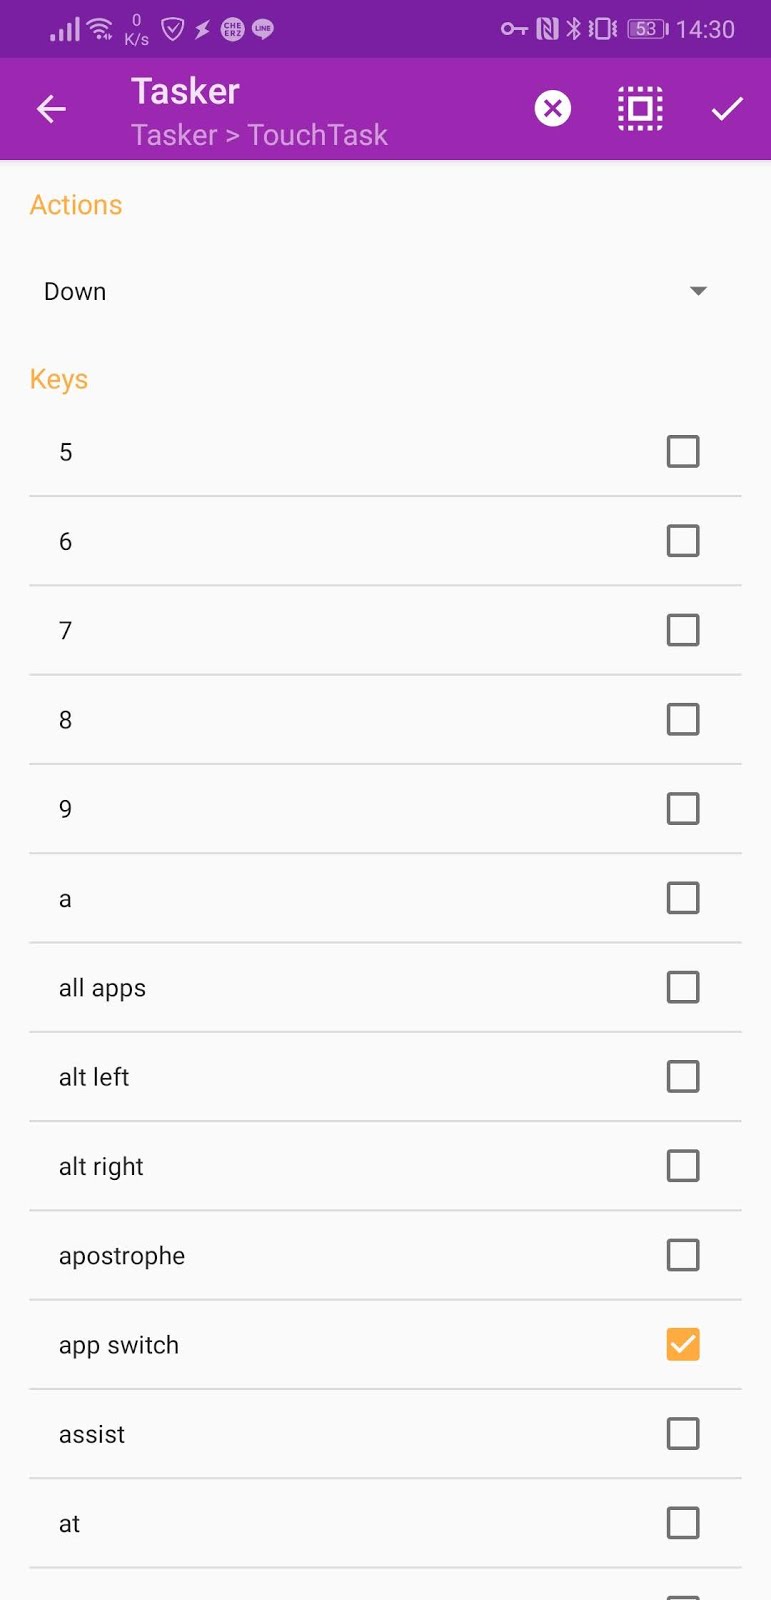Open the Down actions dropdown arrow
This screenshot has height=1600, width=771.
click(x=699, y=291)
